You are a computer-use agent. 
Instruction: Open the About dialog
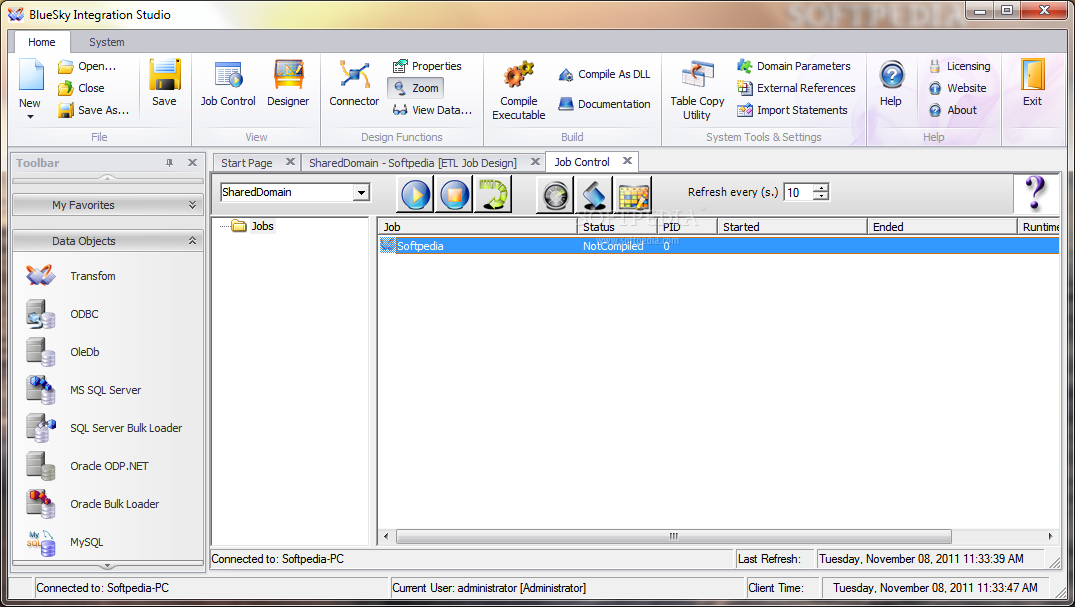(953, 110)
